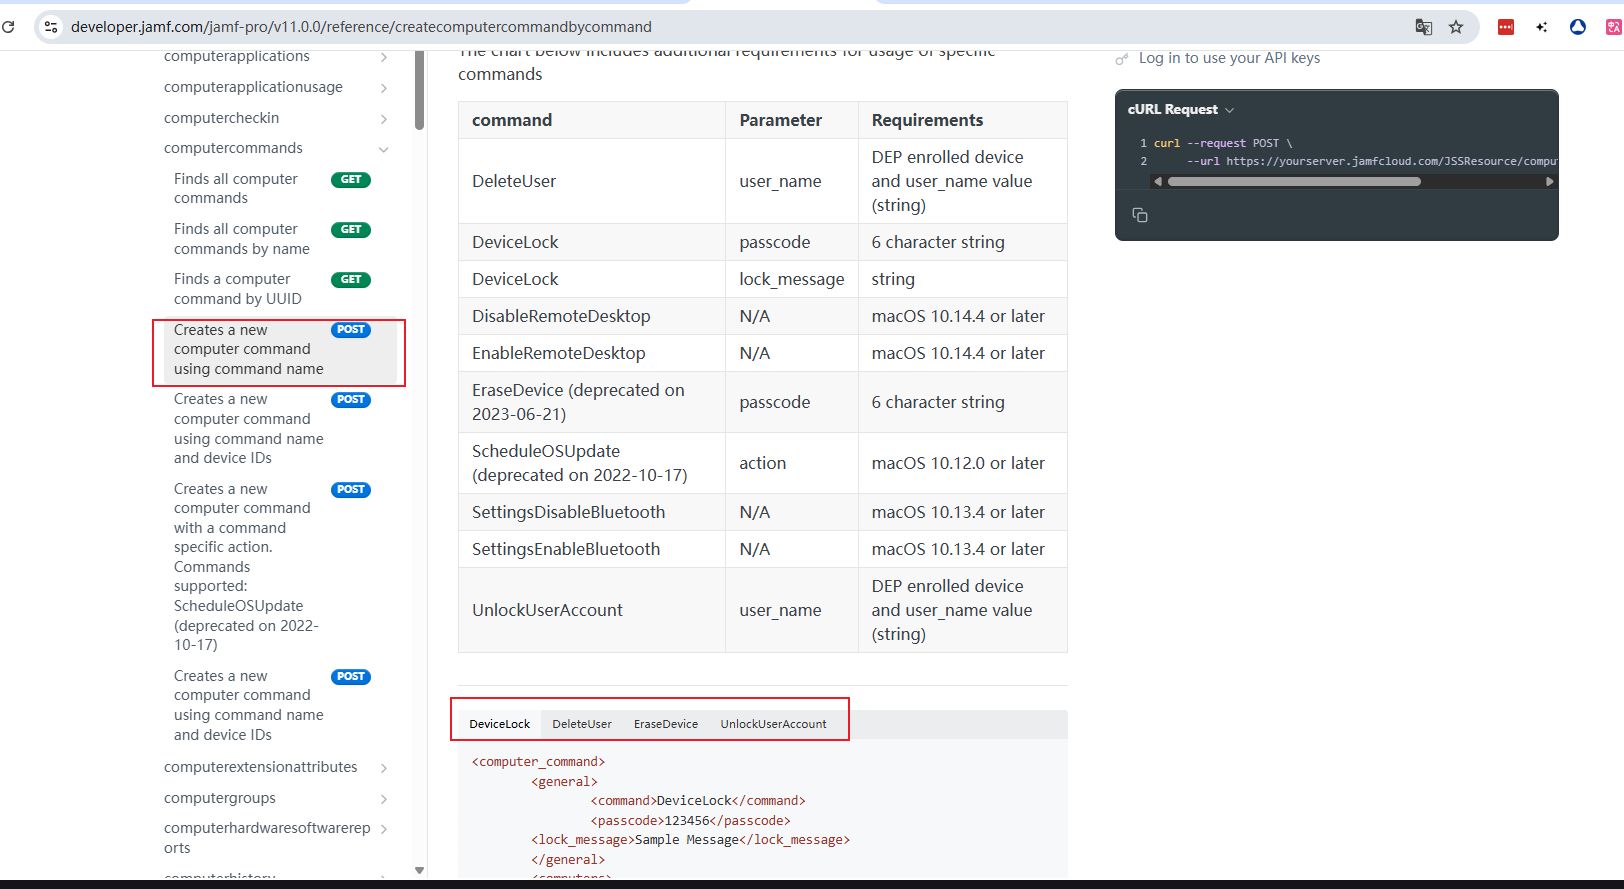Click 'Log in to use your API keys'

pos(1228,58)
